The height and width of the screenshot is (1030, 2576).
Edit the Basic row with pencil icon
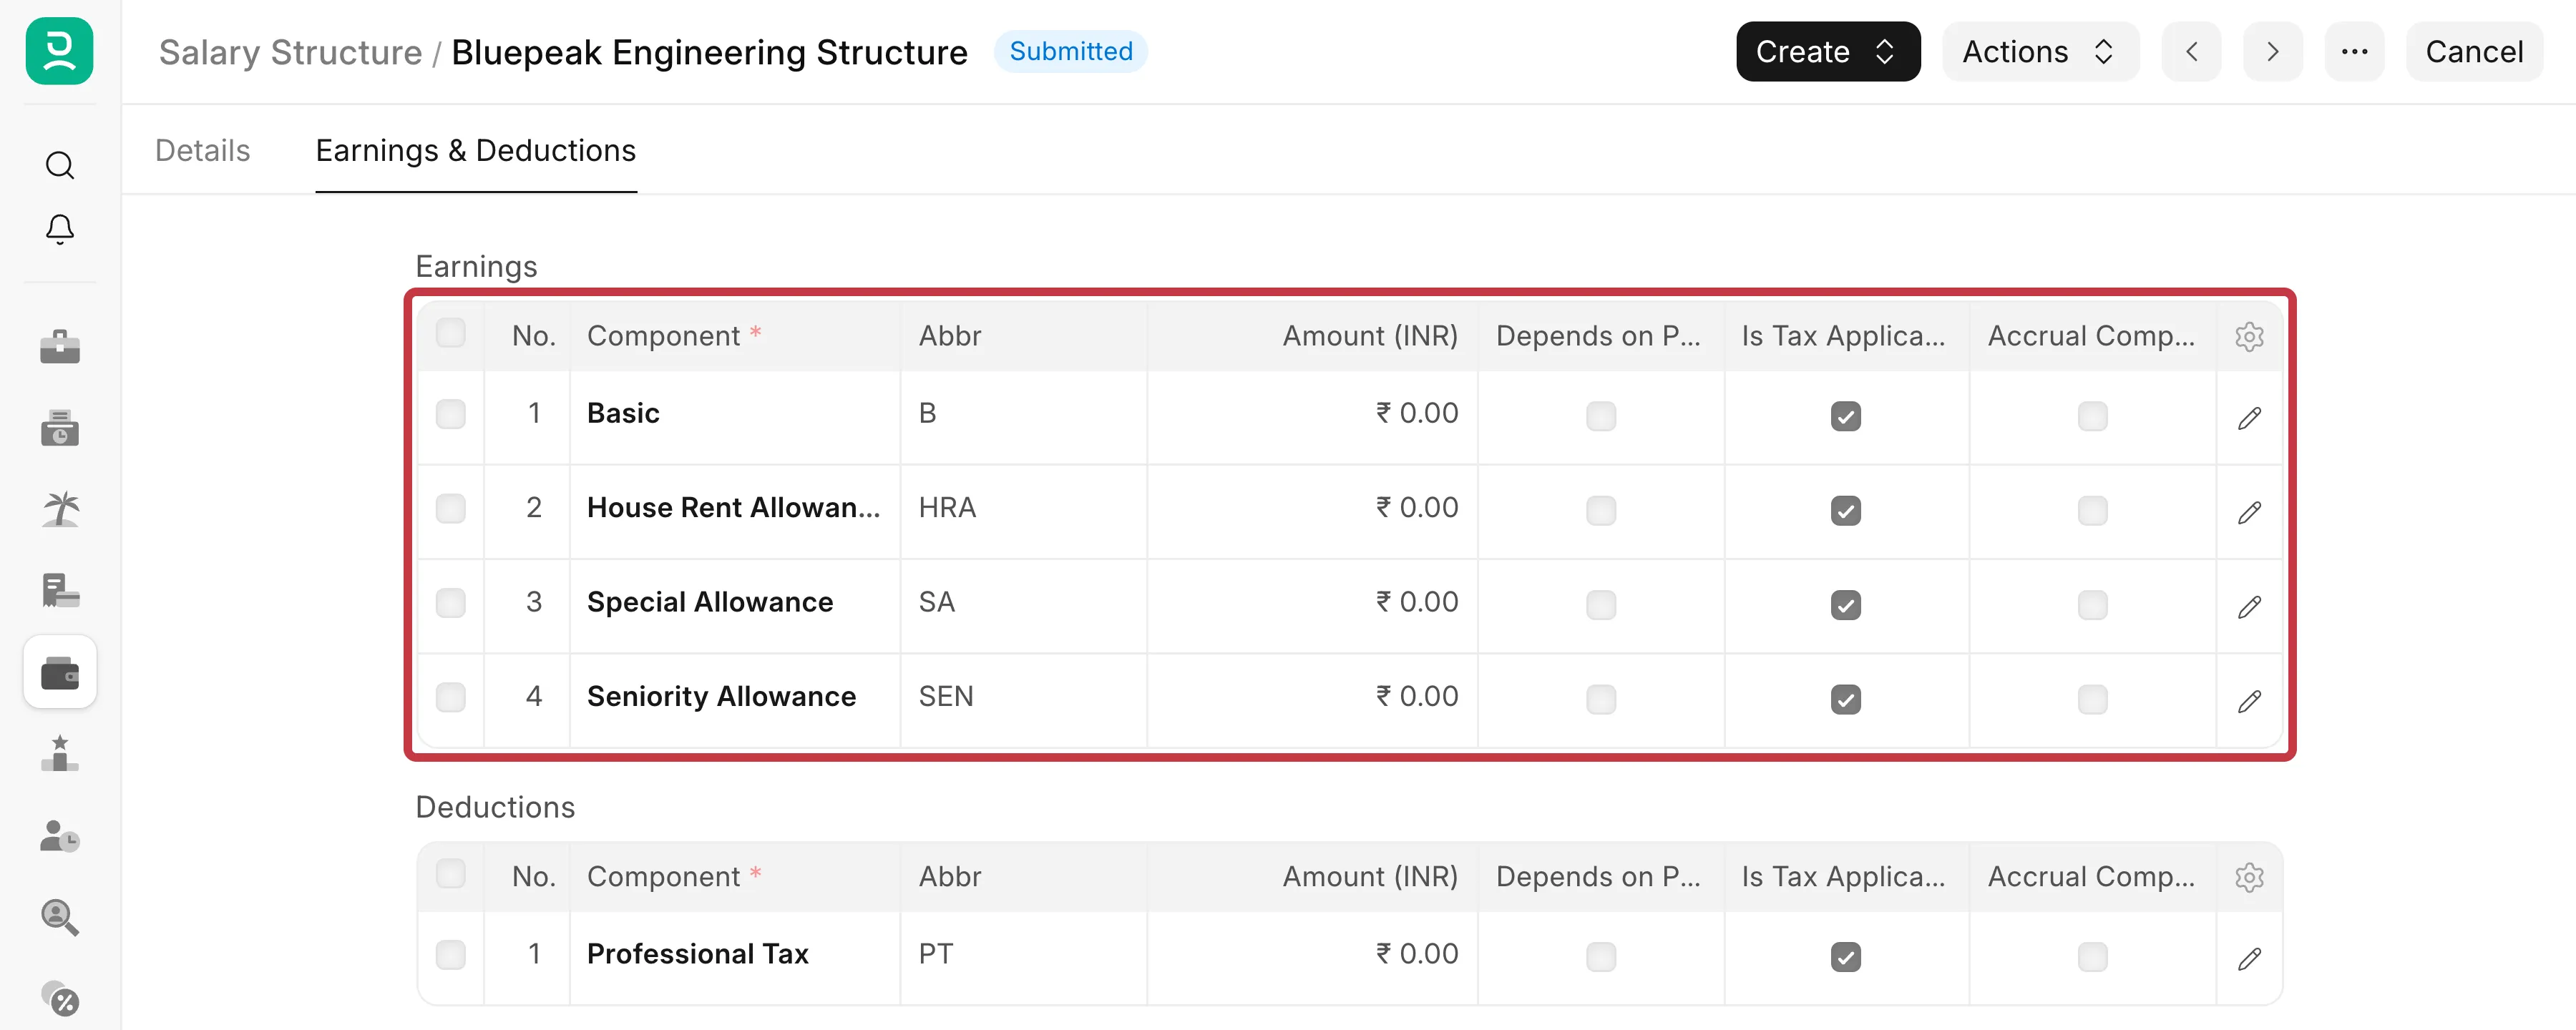(x=2249, y=418)
